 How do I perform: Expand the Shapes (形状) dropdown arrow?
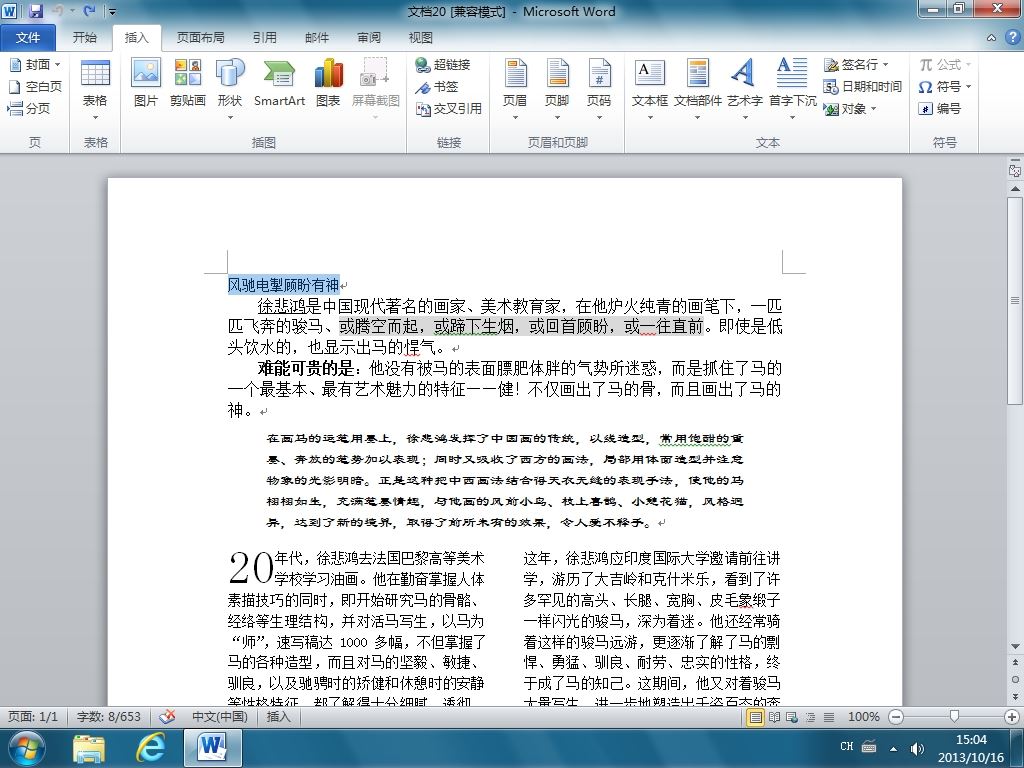[230, 118]
